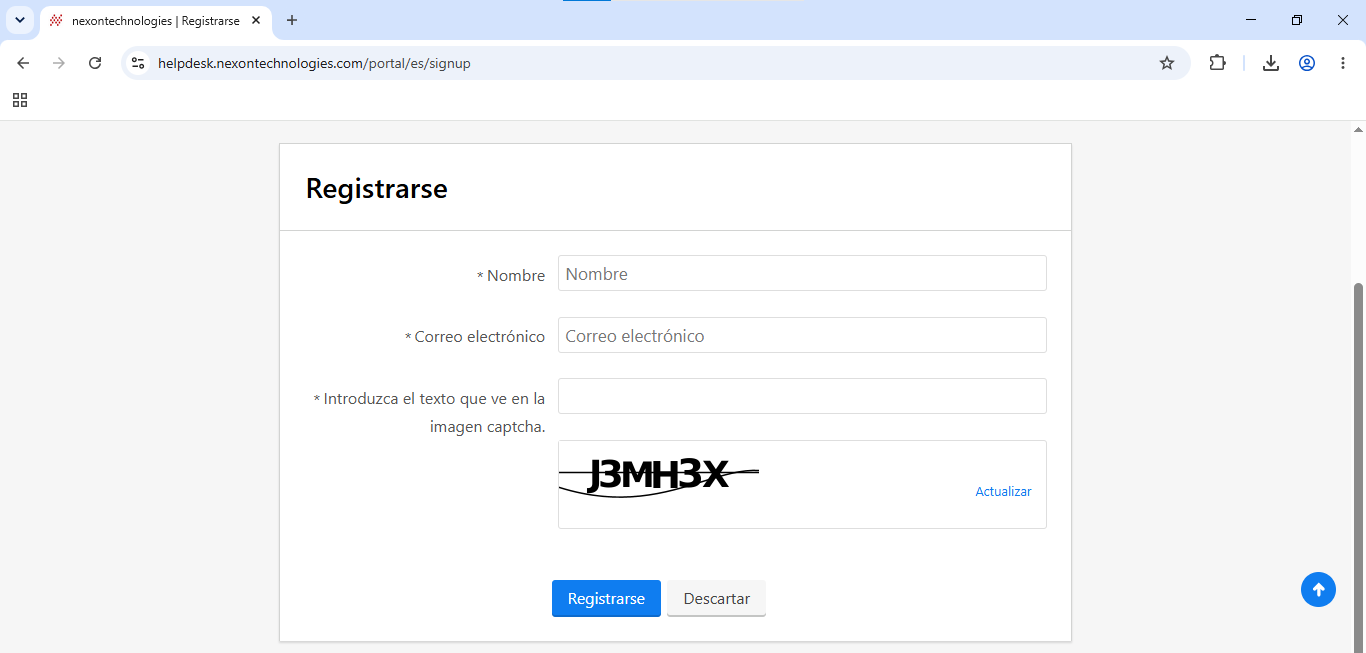
Task: Open the Chrome profile icon
Action: tap(1307, 63)
